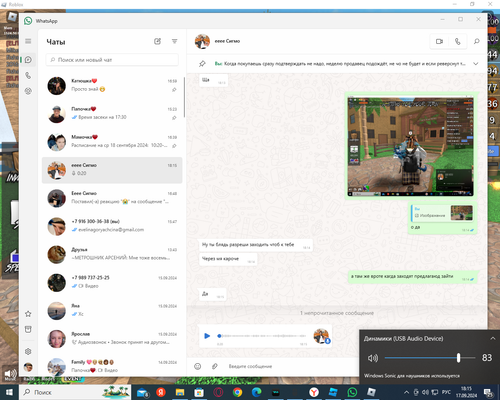Open own profile picture in the sidebar
This screenshot has height=400, width=500.
click(x=28, y=367)
